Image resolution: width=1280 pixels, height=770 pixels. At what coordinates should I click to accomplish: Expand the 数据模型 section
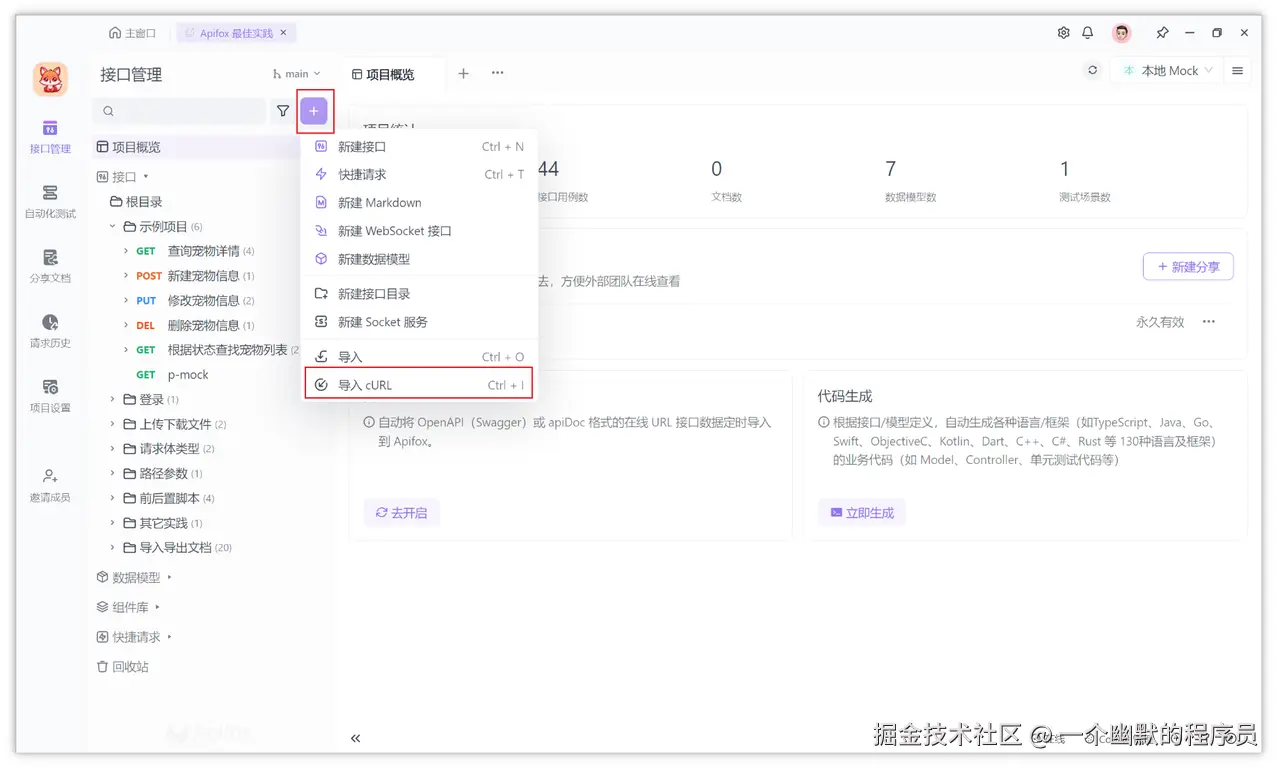pyautogui.click(x=170, y=577)
